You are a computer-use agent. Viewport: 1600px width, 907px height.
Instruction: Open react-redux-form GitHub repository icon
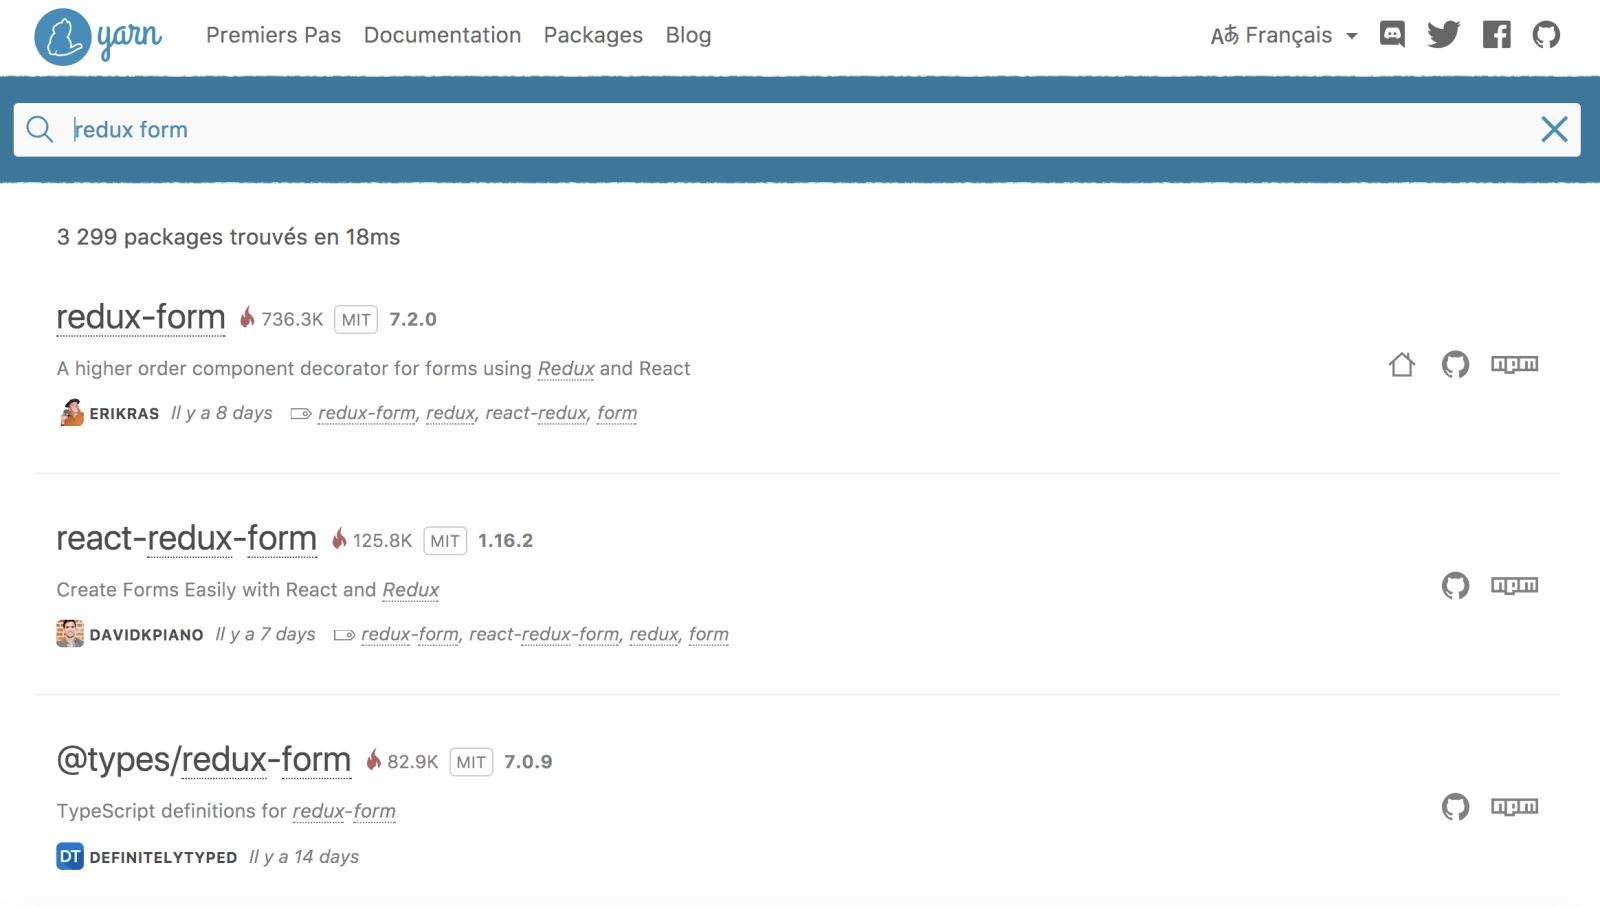pyautogui.click(x=1455, y=585)
